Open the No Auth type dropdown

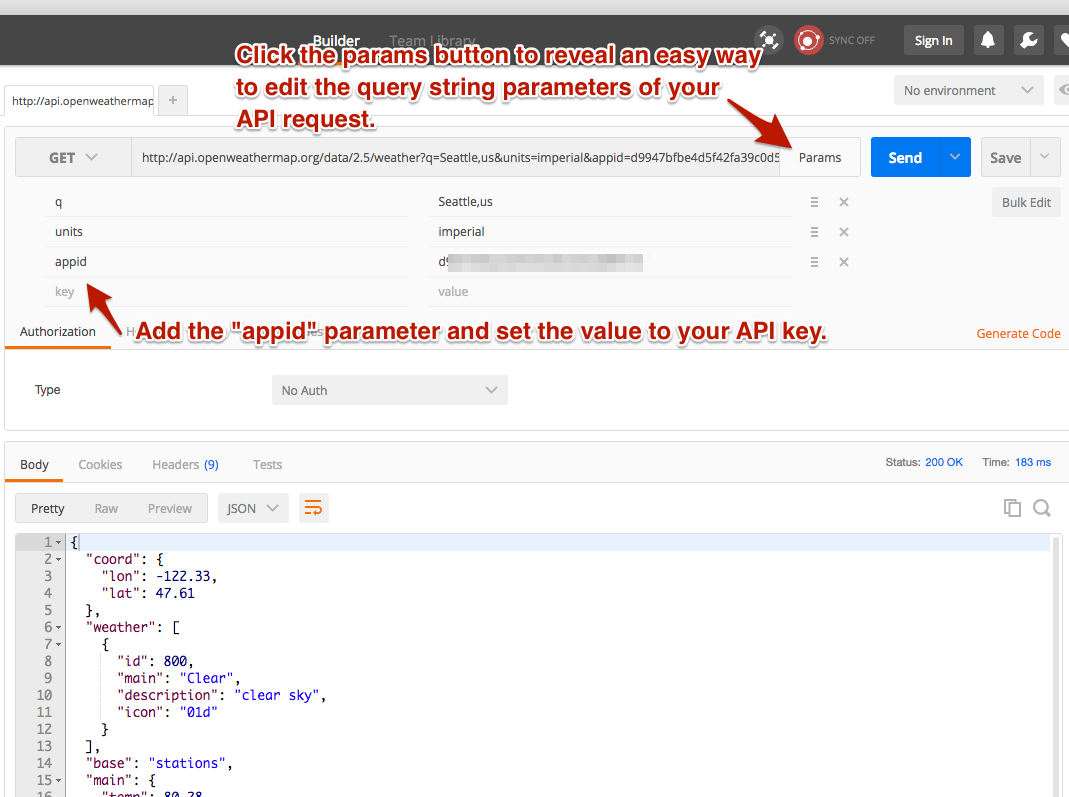tap(389, 389)
